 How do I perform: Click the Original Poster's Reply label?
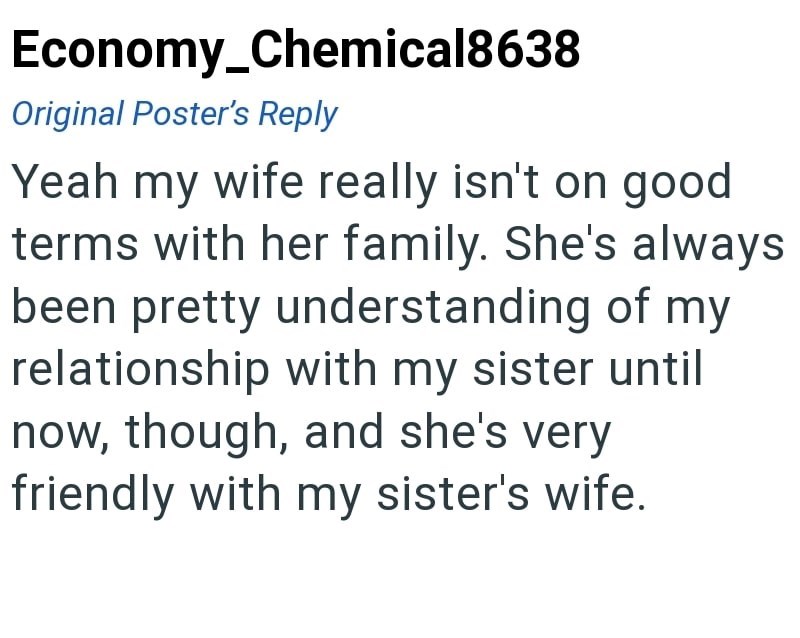click(174, 114)
